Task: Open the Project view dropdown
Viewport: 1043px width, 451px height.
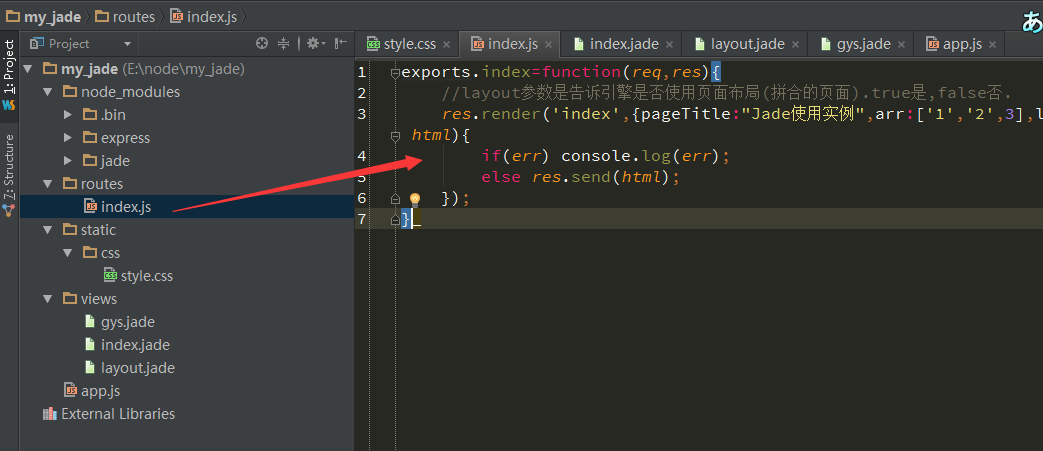Action: (127, 44)
